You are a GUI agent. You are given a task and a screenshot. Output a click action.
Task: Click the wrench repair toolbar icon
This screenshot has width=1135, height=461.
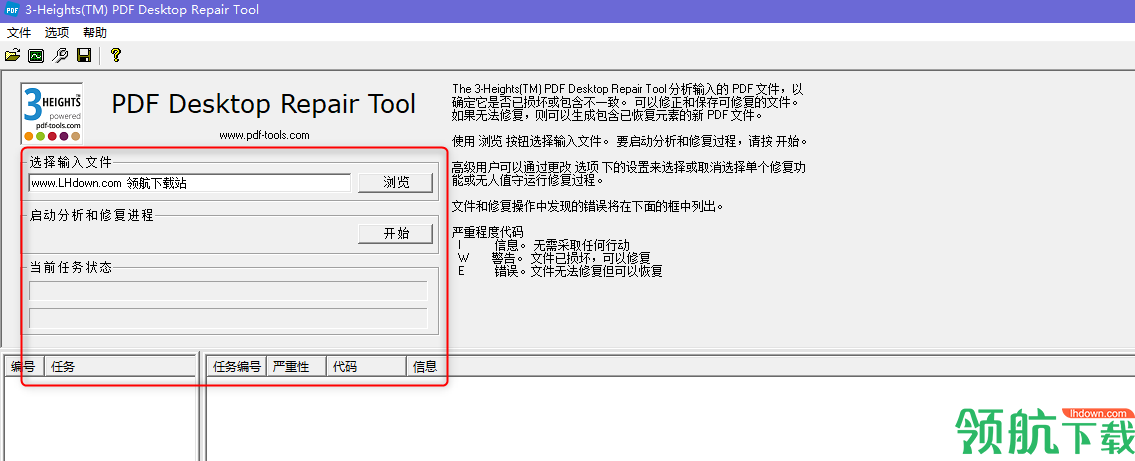(60, 55)
